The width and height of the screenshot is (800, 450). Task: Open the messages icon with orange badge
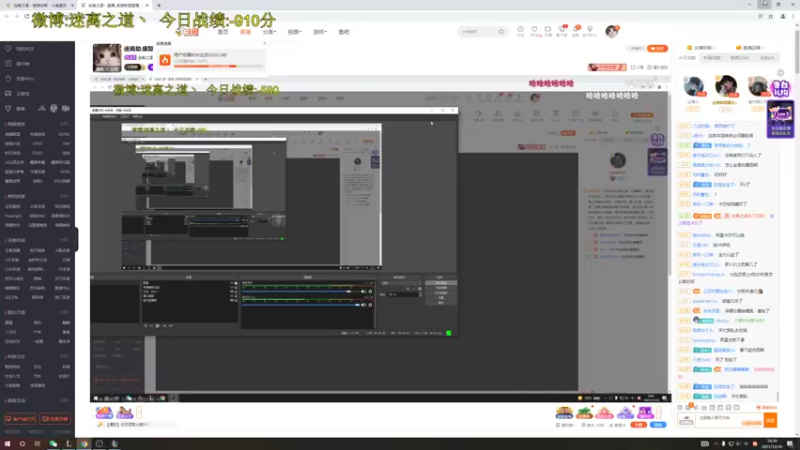pos(576,29)
